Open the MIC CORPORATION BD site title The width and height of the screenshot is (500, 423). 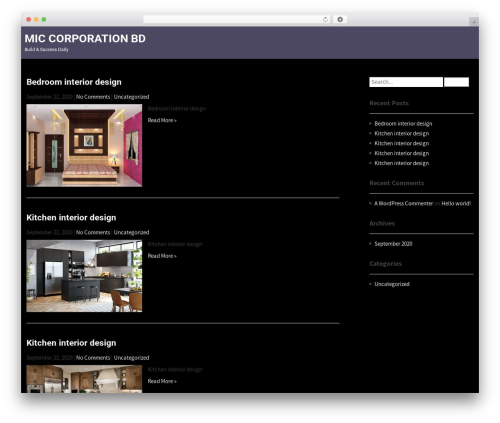pos(85,39)
